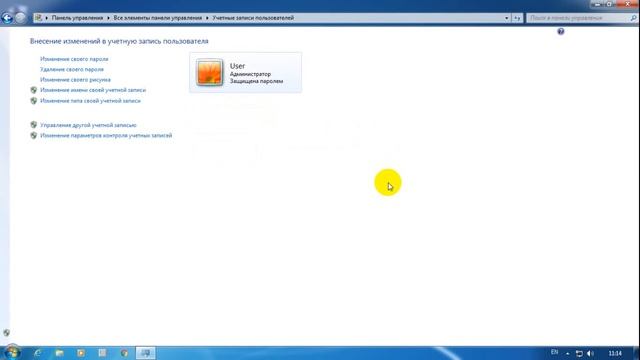This screenshot has width=640, height=360.
Task: Select 'Панель управления' breadcrumb
Action: coord(77,18)
